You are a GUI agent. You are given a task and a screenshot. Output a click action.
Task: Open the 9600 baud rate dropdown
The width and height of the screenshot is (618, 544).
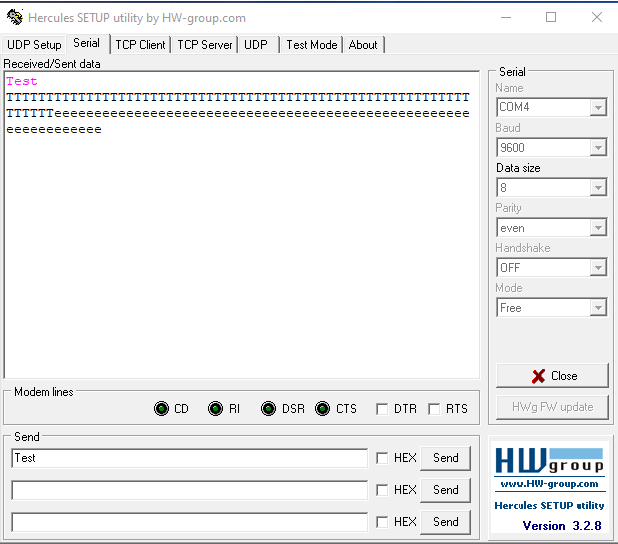[598, 147]
